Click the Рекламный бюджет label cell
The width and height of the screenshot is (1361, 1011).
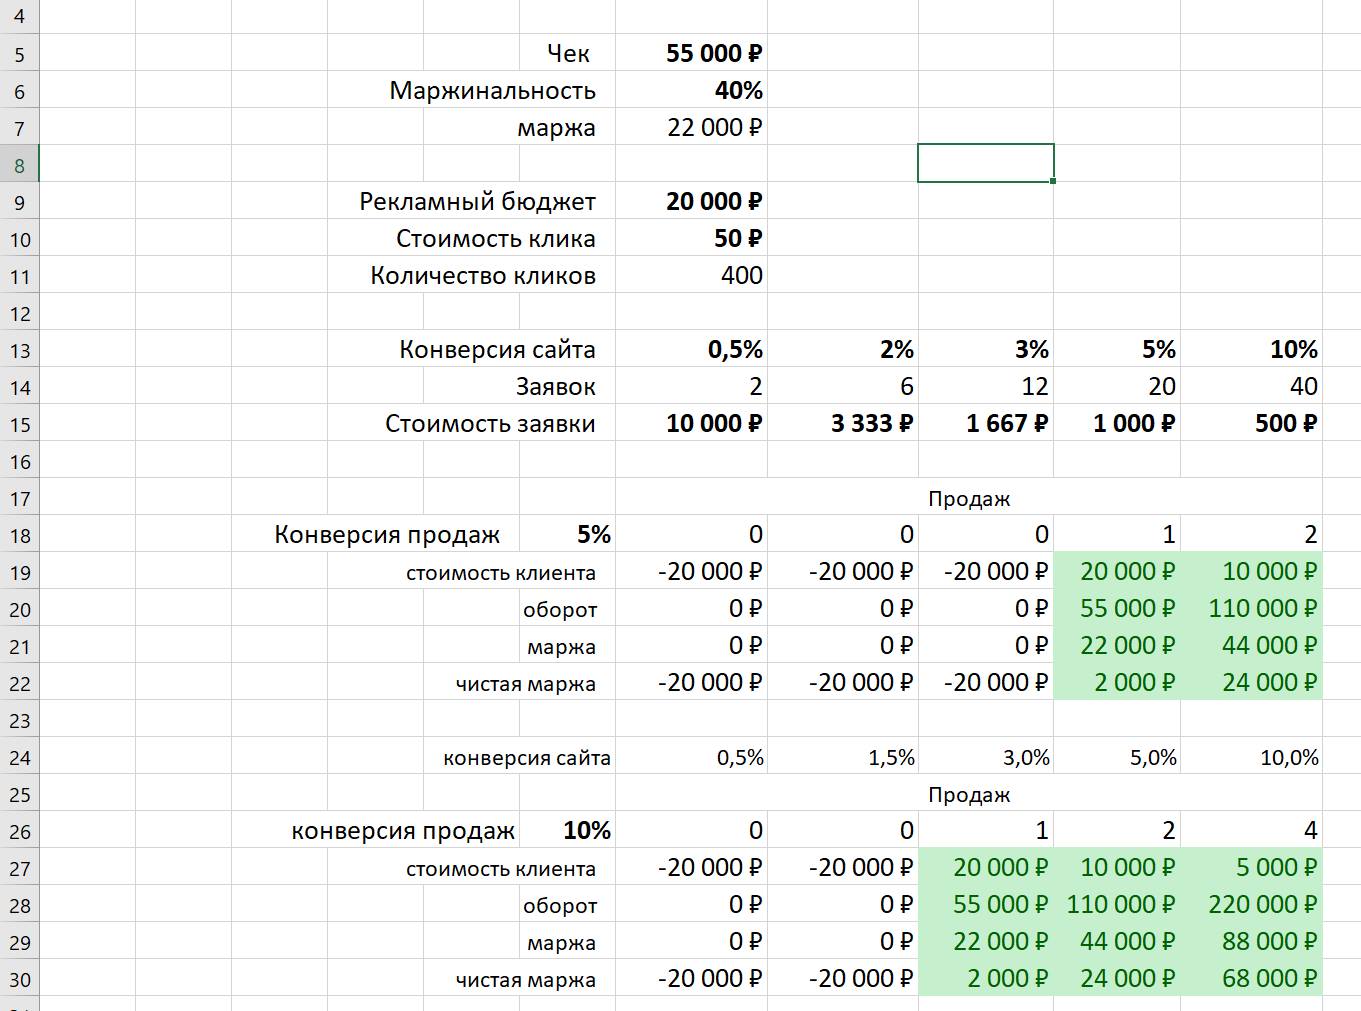pyautogui.click(x=477, y=202)
